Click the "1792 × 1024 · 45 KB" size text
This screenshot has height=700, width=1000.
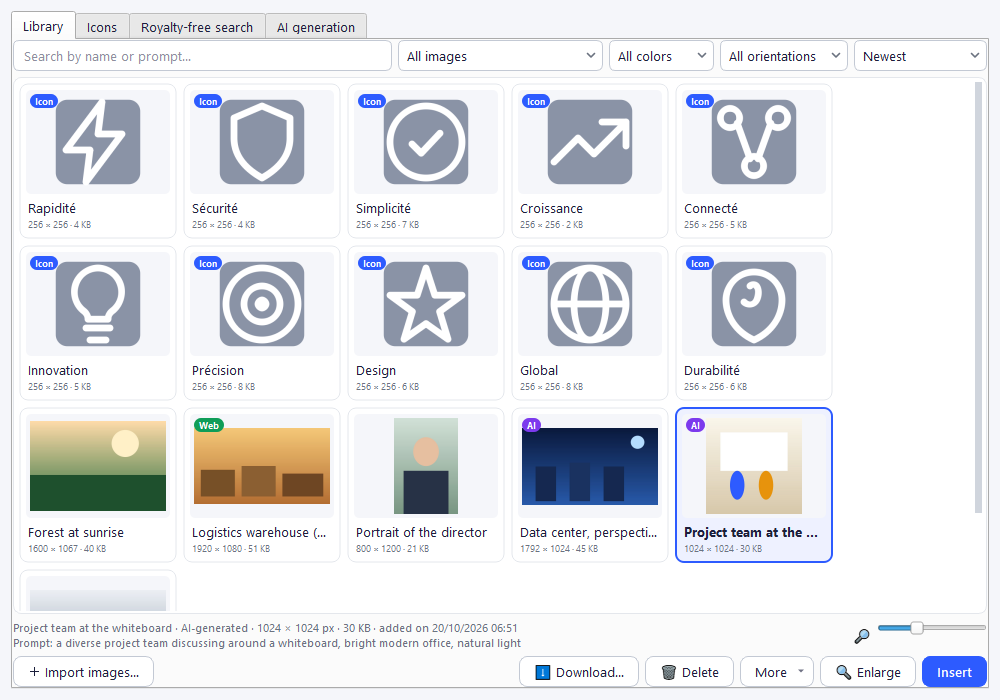(559, 549)
